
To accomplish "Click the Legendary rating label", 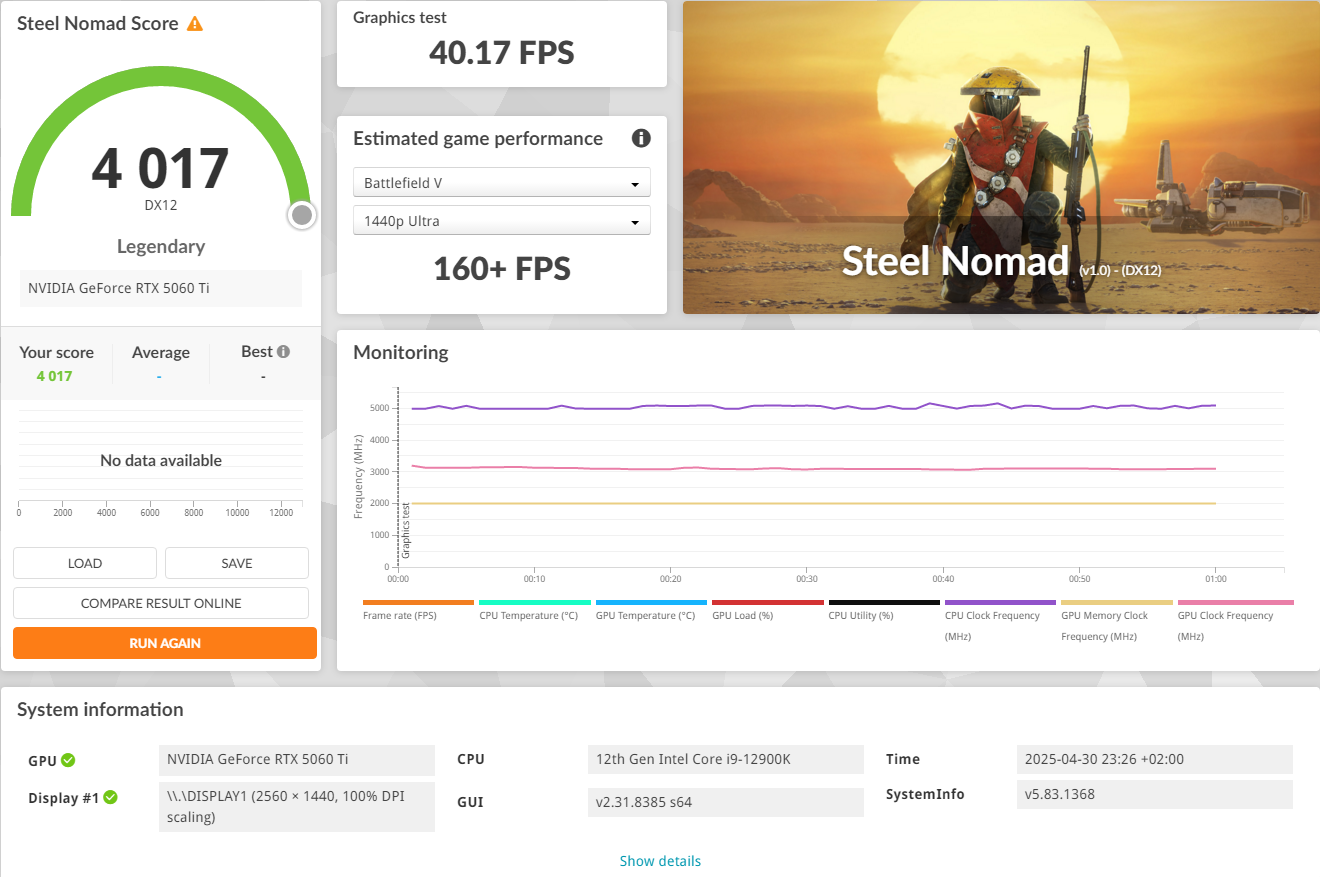I will pos(161,246).
